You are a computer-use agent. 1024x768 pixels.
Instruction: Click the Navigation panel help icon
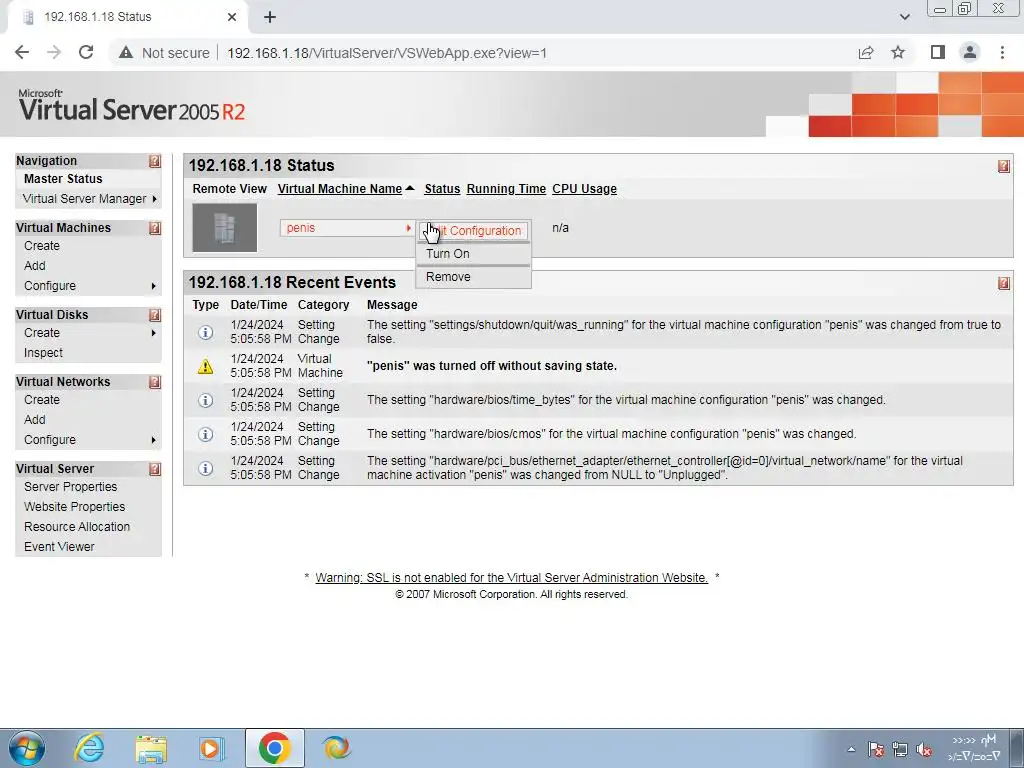[155, 161]
